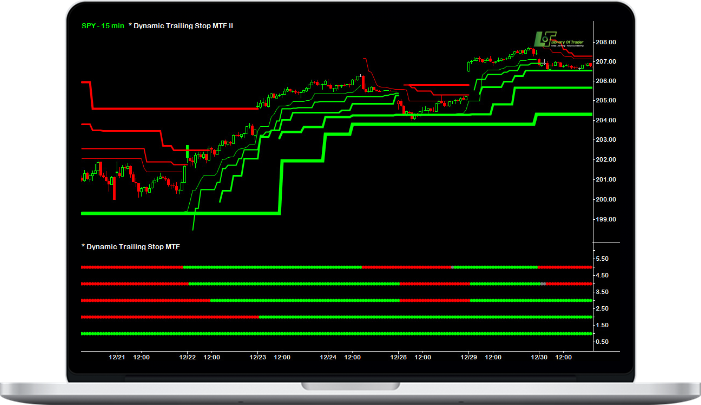
Task: Click the lower Dynamic Trailing Stop MTF label
Action: click(x=130, y=245)
